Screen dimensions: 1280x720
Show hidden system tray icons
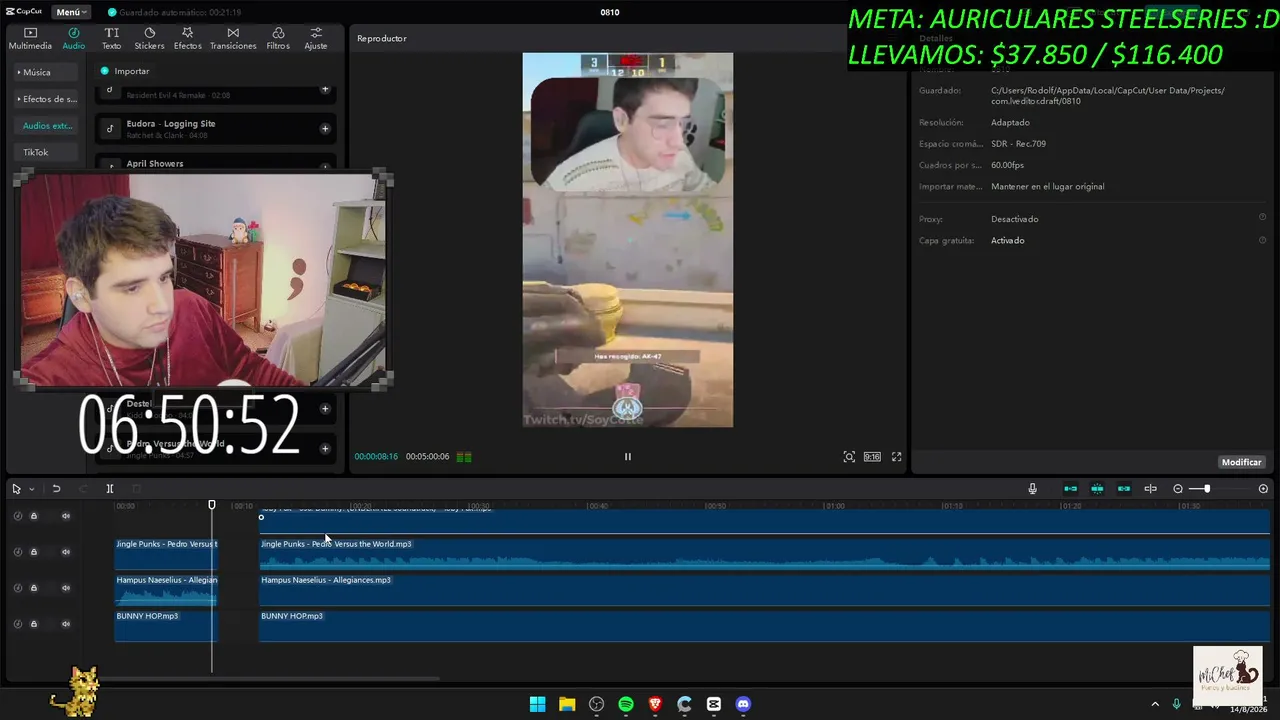[x=1155, y=704]
